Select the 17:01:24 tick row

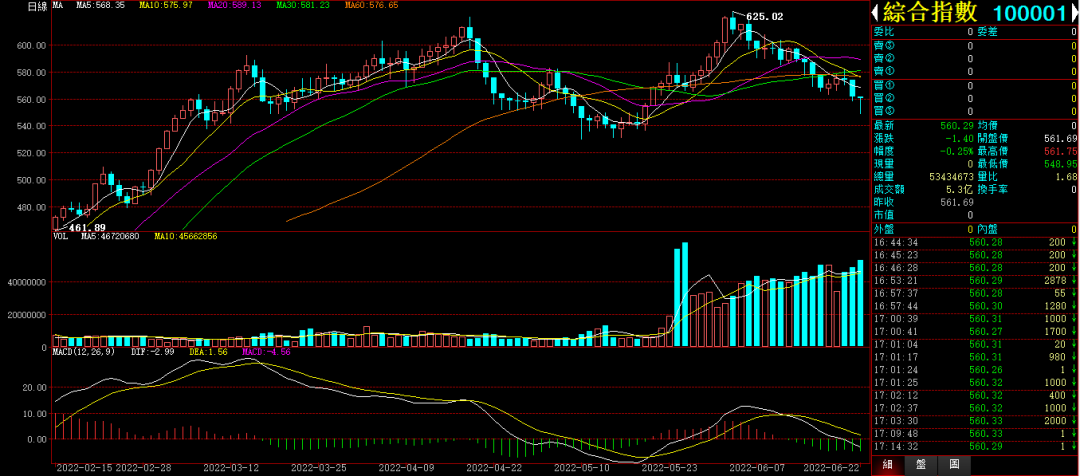(975, 369)
